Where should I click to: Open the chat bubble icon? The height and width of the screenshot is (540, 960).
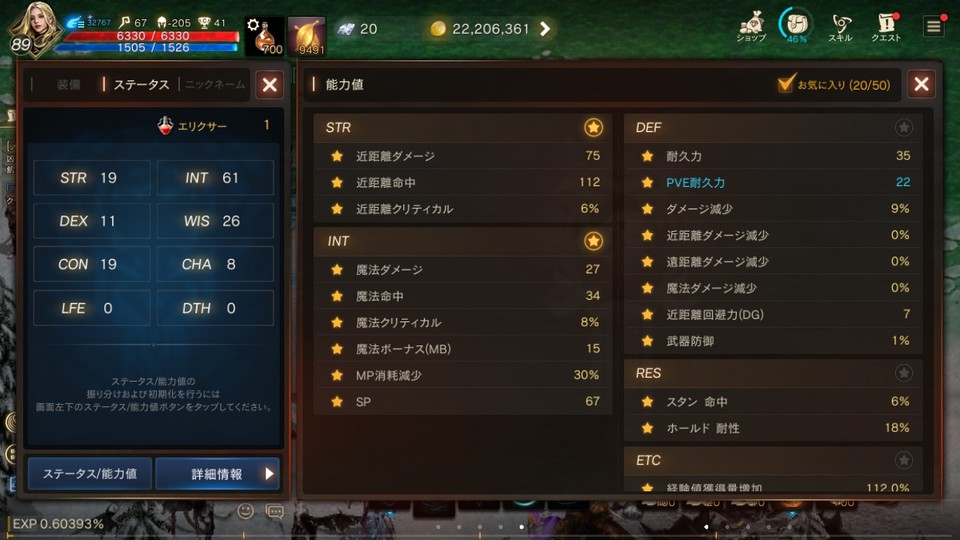coord(274,511)
